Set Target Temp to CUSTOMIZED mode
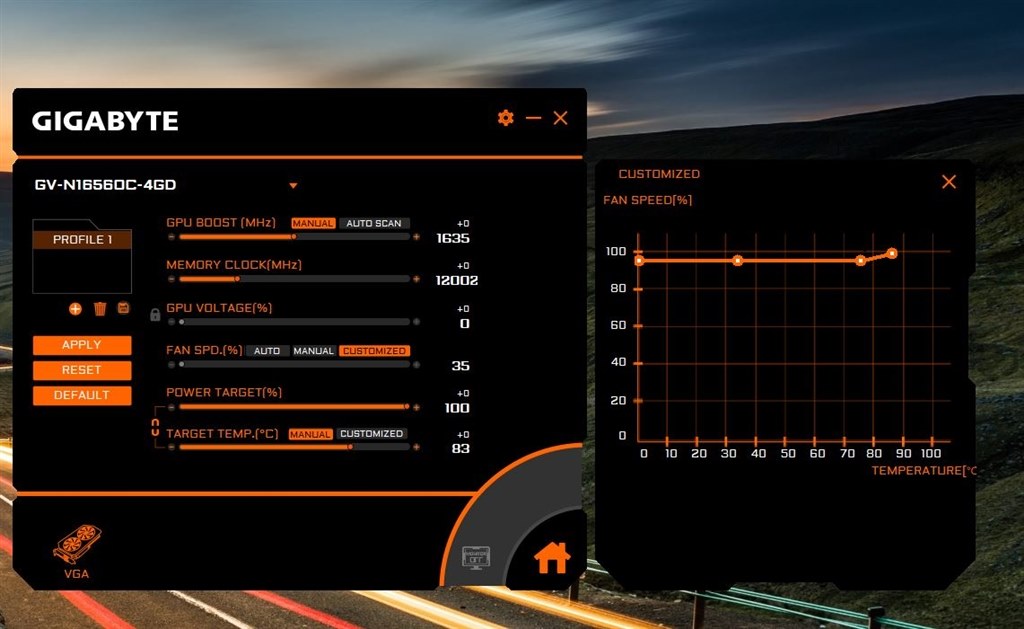 coord(372,434)
